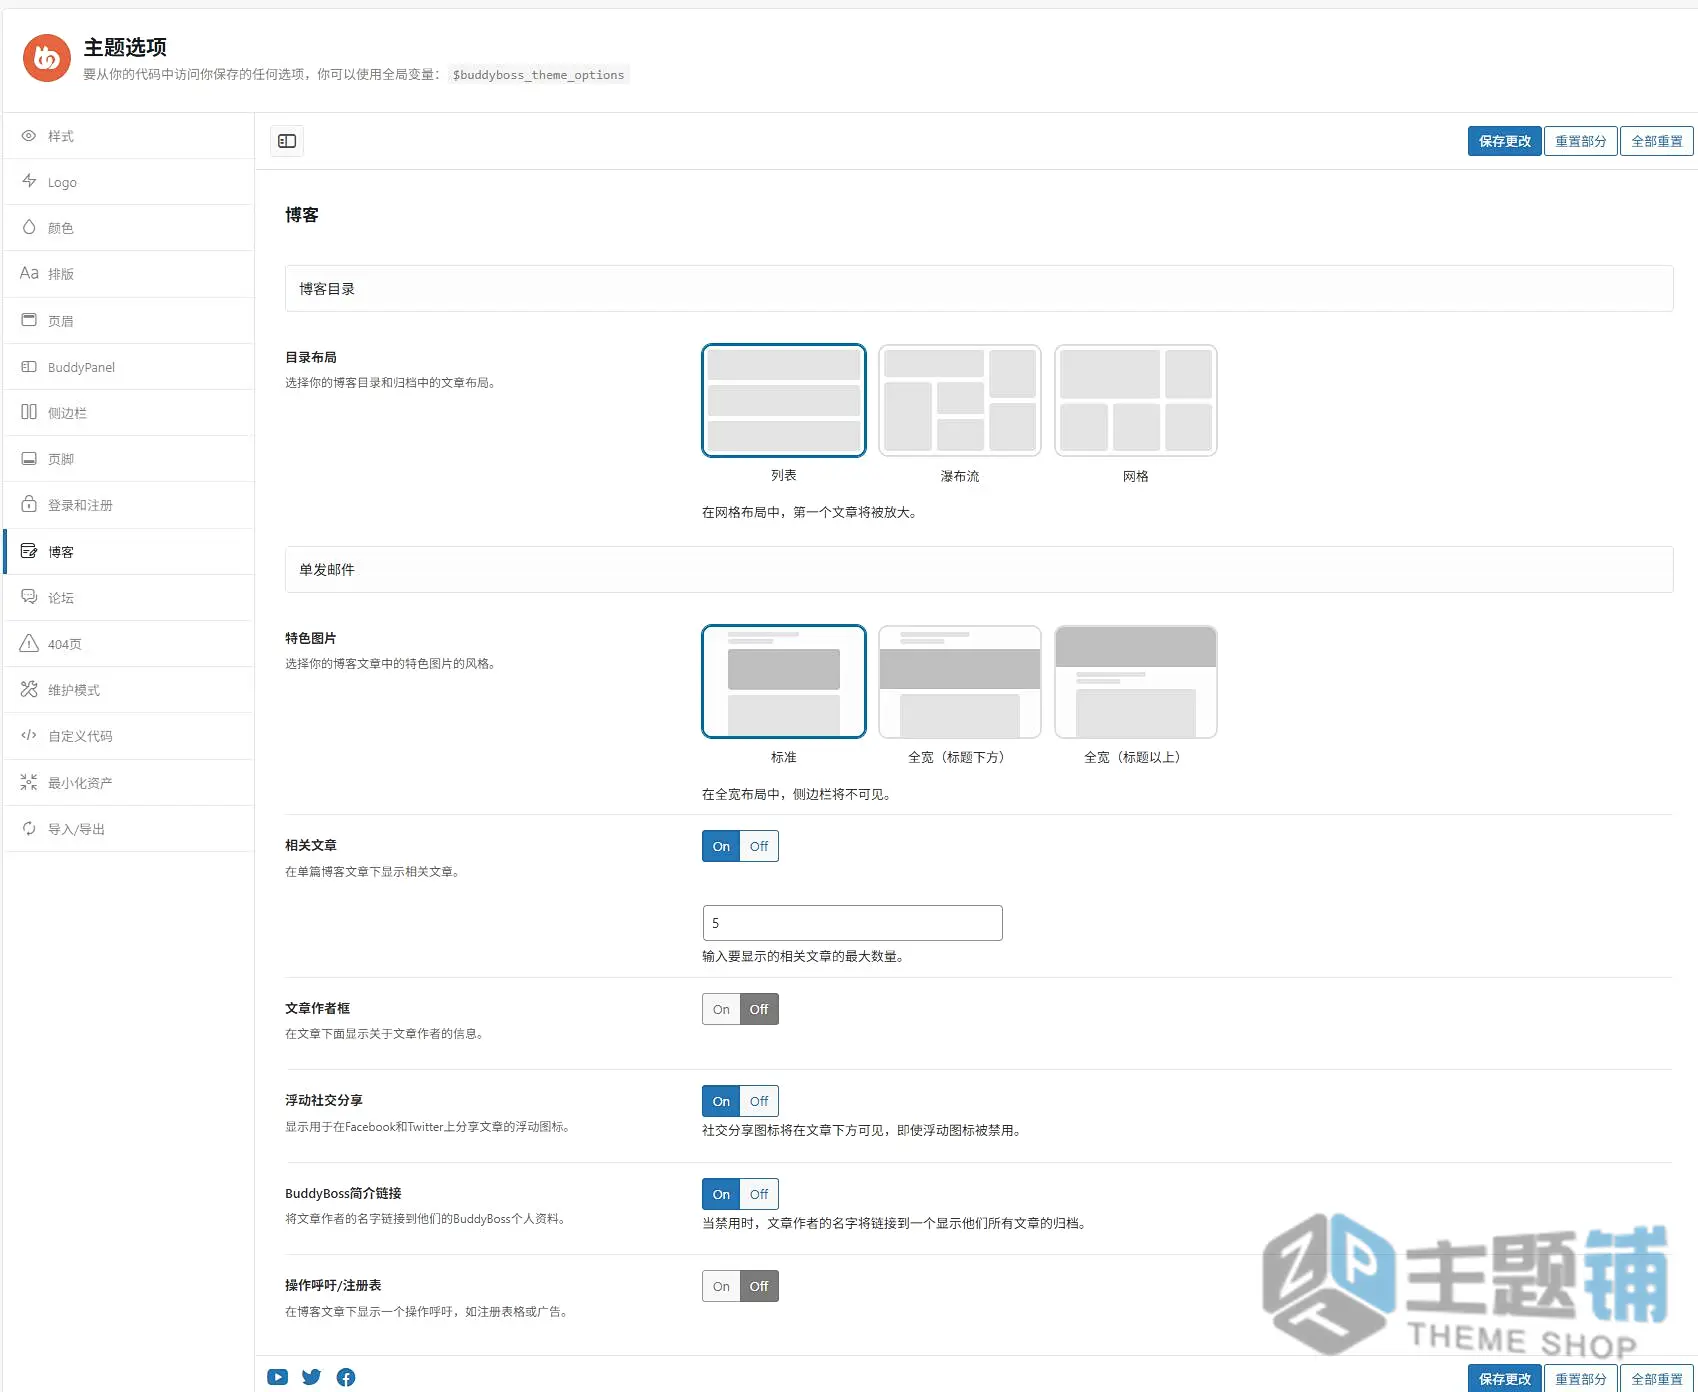The width and height of the screenshot is (1698, 1392).
Task: Open the 404页 settings section
Action: pyautogui.click(x=129, y=644)
